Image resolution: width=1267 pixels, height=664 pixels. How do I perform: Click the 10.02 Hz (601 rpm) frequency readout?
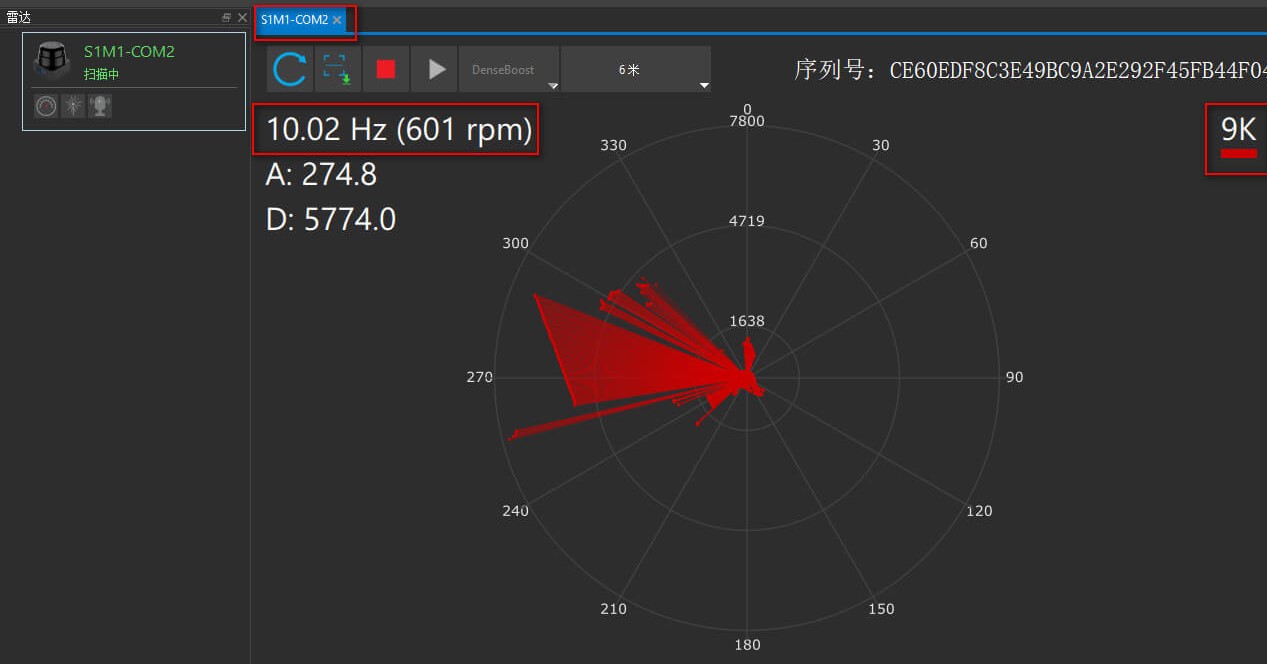[x=399, y=129]
